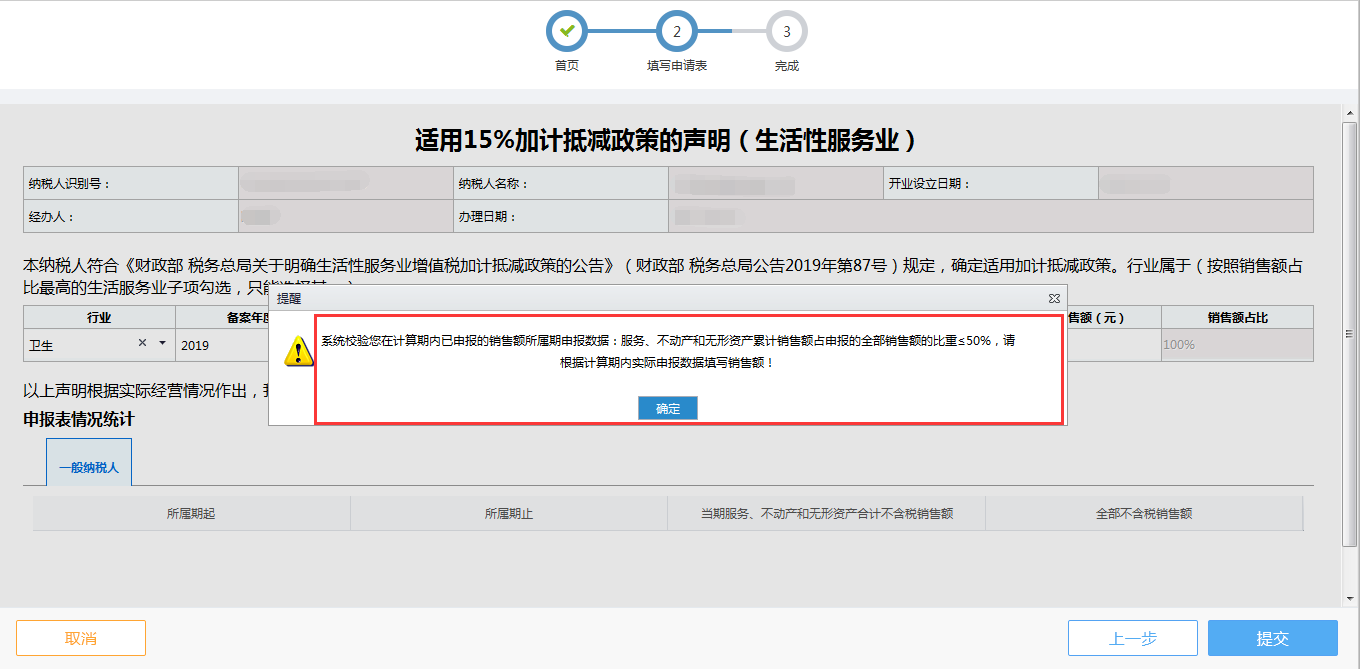Expand the industry selector showing 卫生
This screenshot has height=669, width=1360.
coord(160,343)
